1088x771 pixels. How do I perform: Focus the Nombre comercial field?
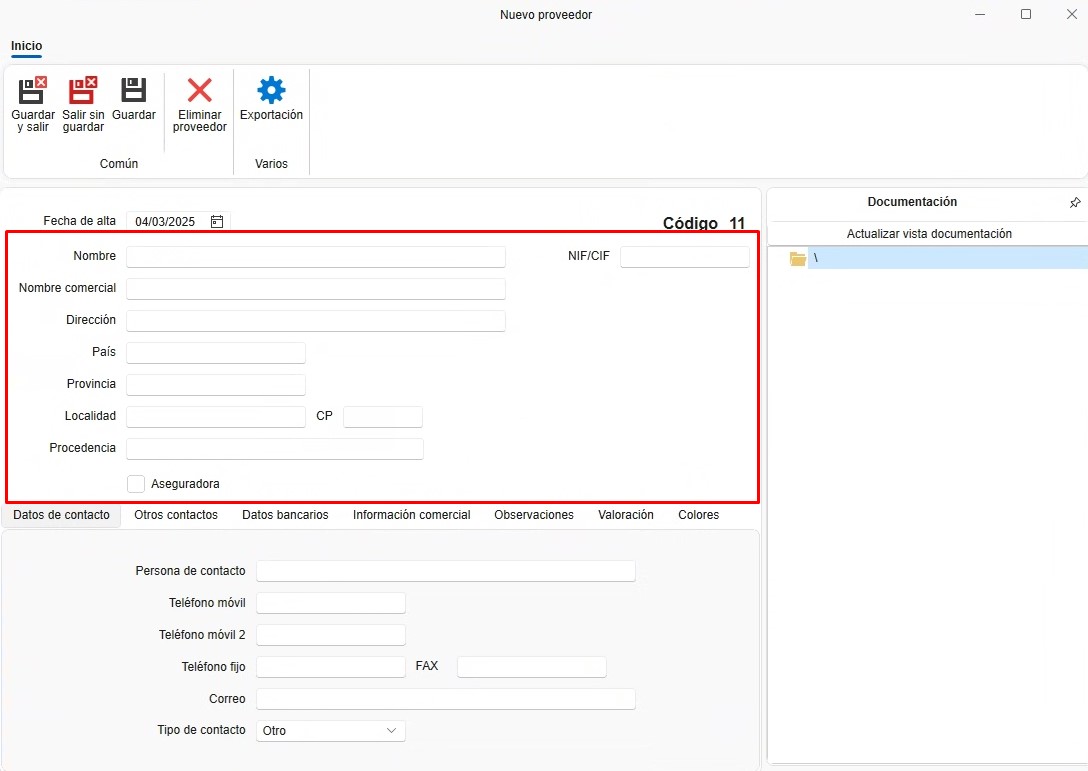coord(316,289)
